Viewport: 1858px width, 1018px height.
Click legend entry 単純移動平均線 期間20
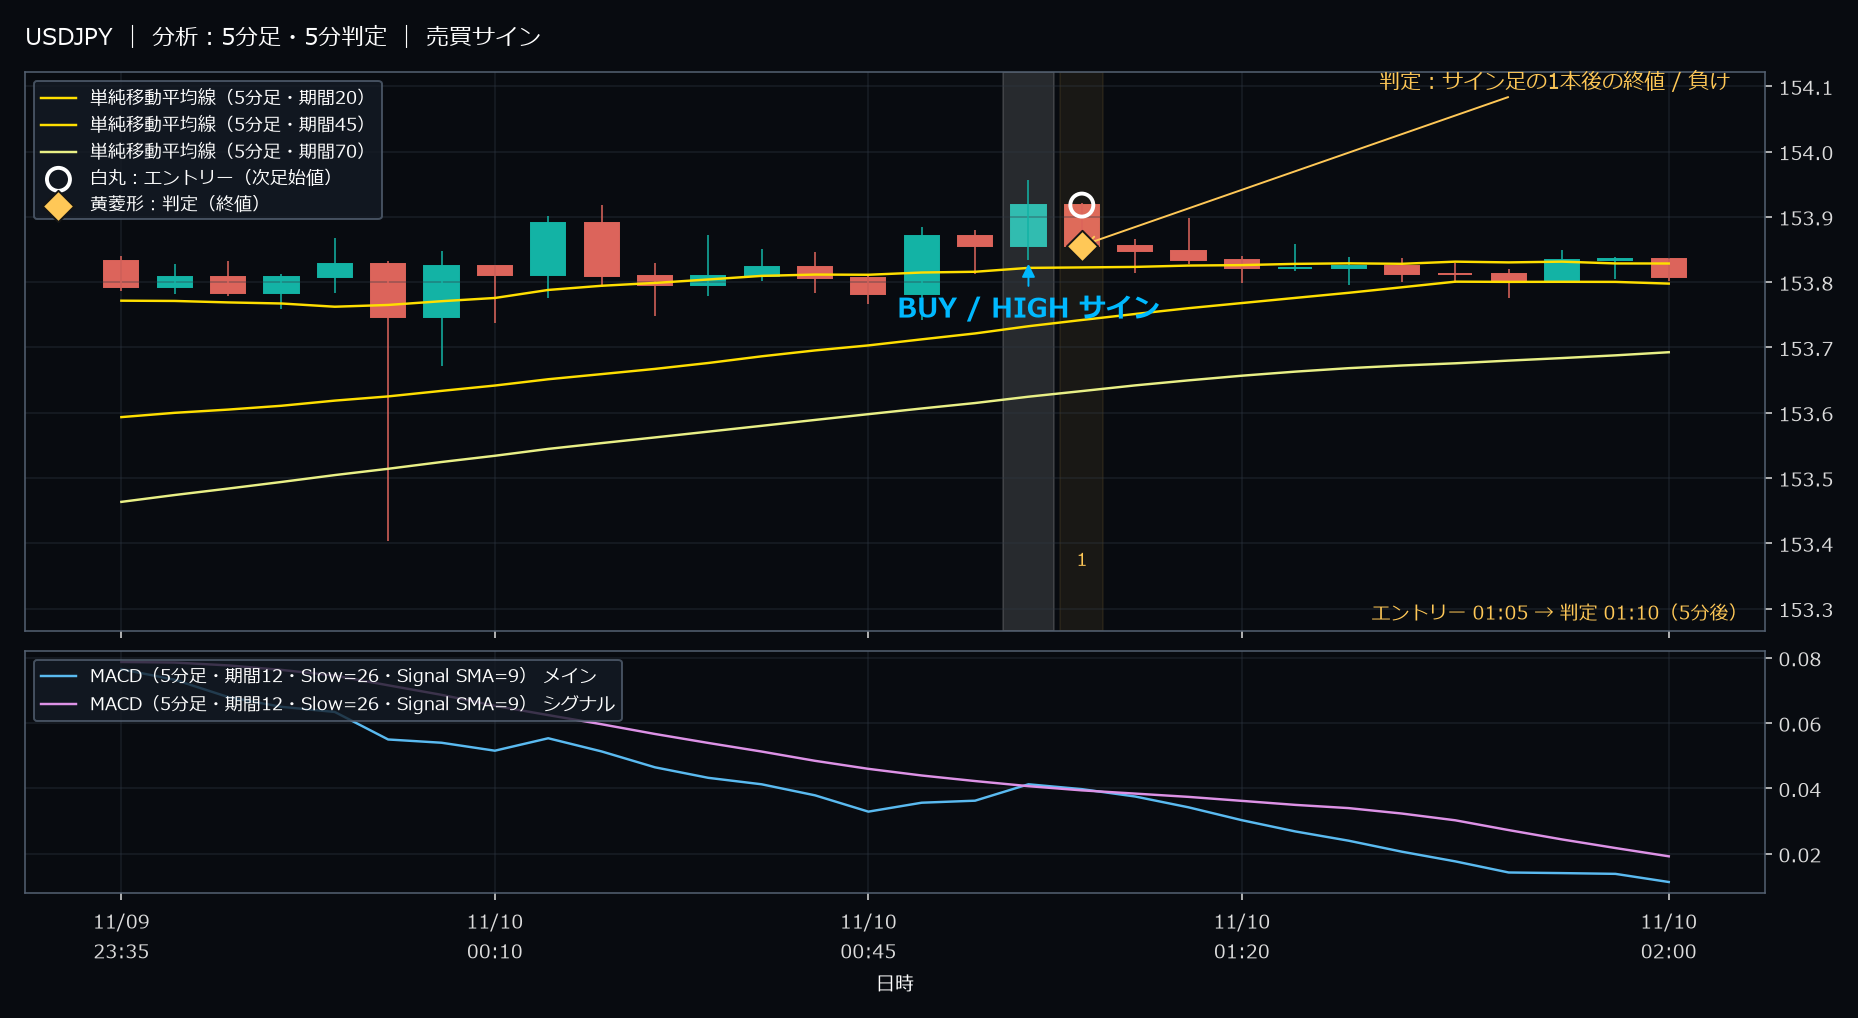click(x=204, y=97)
